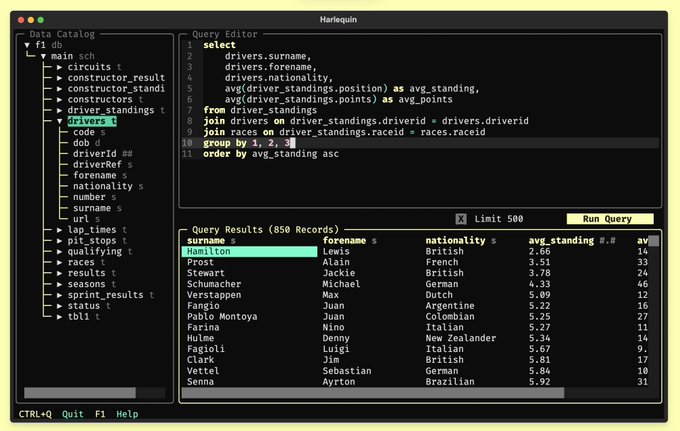Toggle the Limit 500 checkbox
The width and height of the screenshot is (680, 431).
[461, 219]
